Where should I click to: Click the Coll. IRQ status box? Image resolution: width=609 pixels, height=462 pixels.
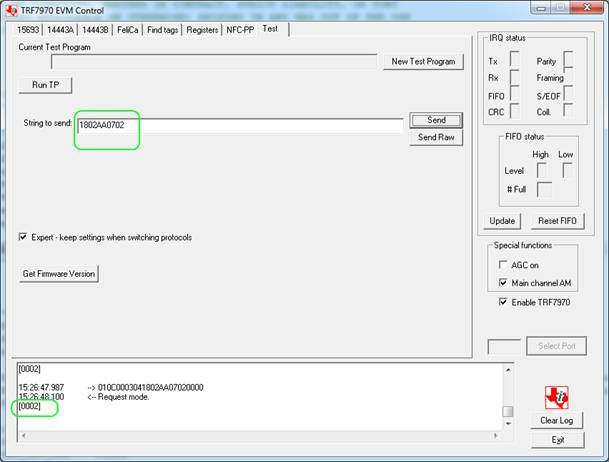[x=568, y=110]
